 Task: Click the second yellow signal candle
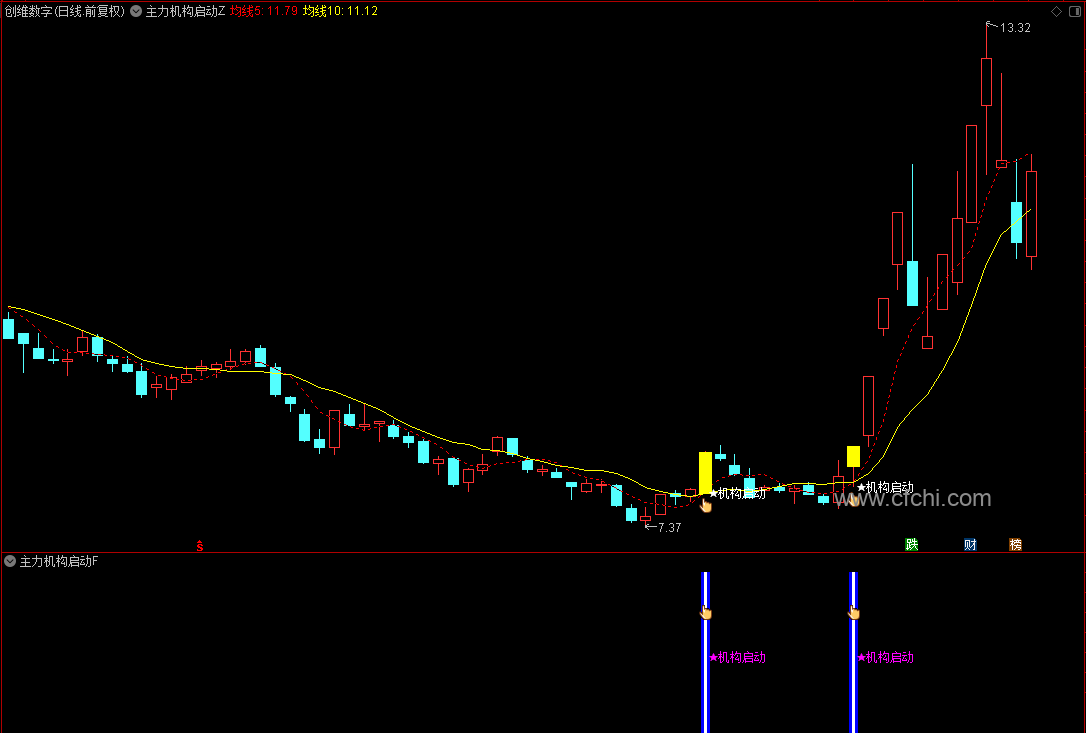tap(853, 456)
